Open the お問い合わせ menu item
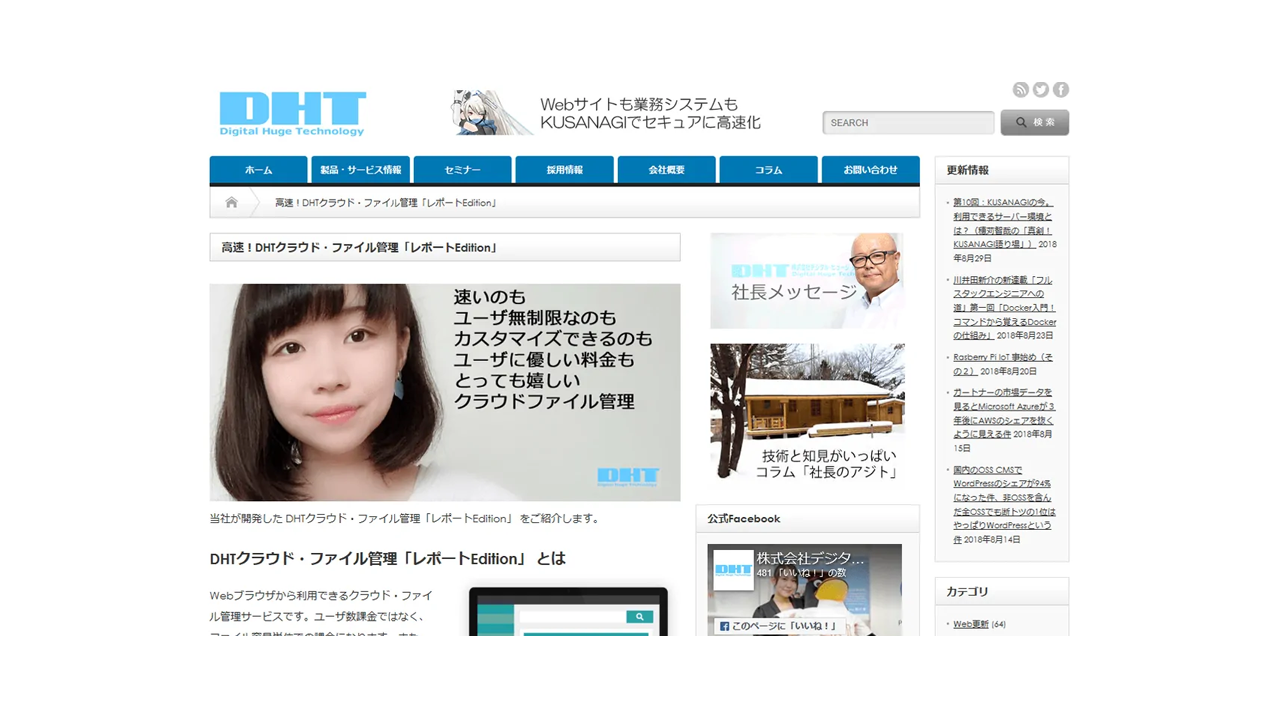The image size is (1280, 720). click(871, 170)
